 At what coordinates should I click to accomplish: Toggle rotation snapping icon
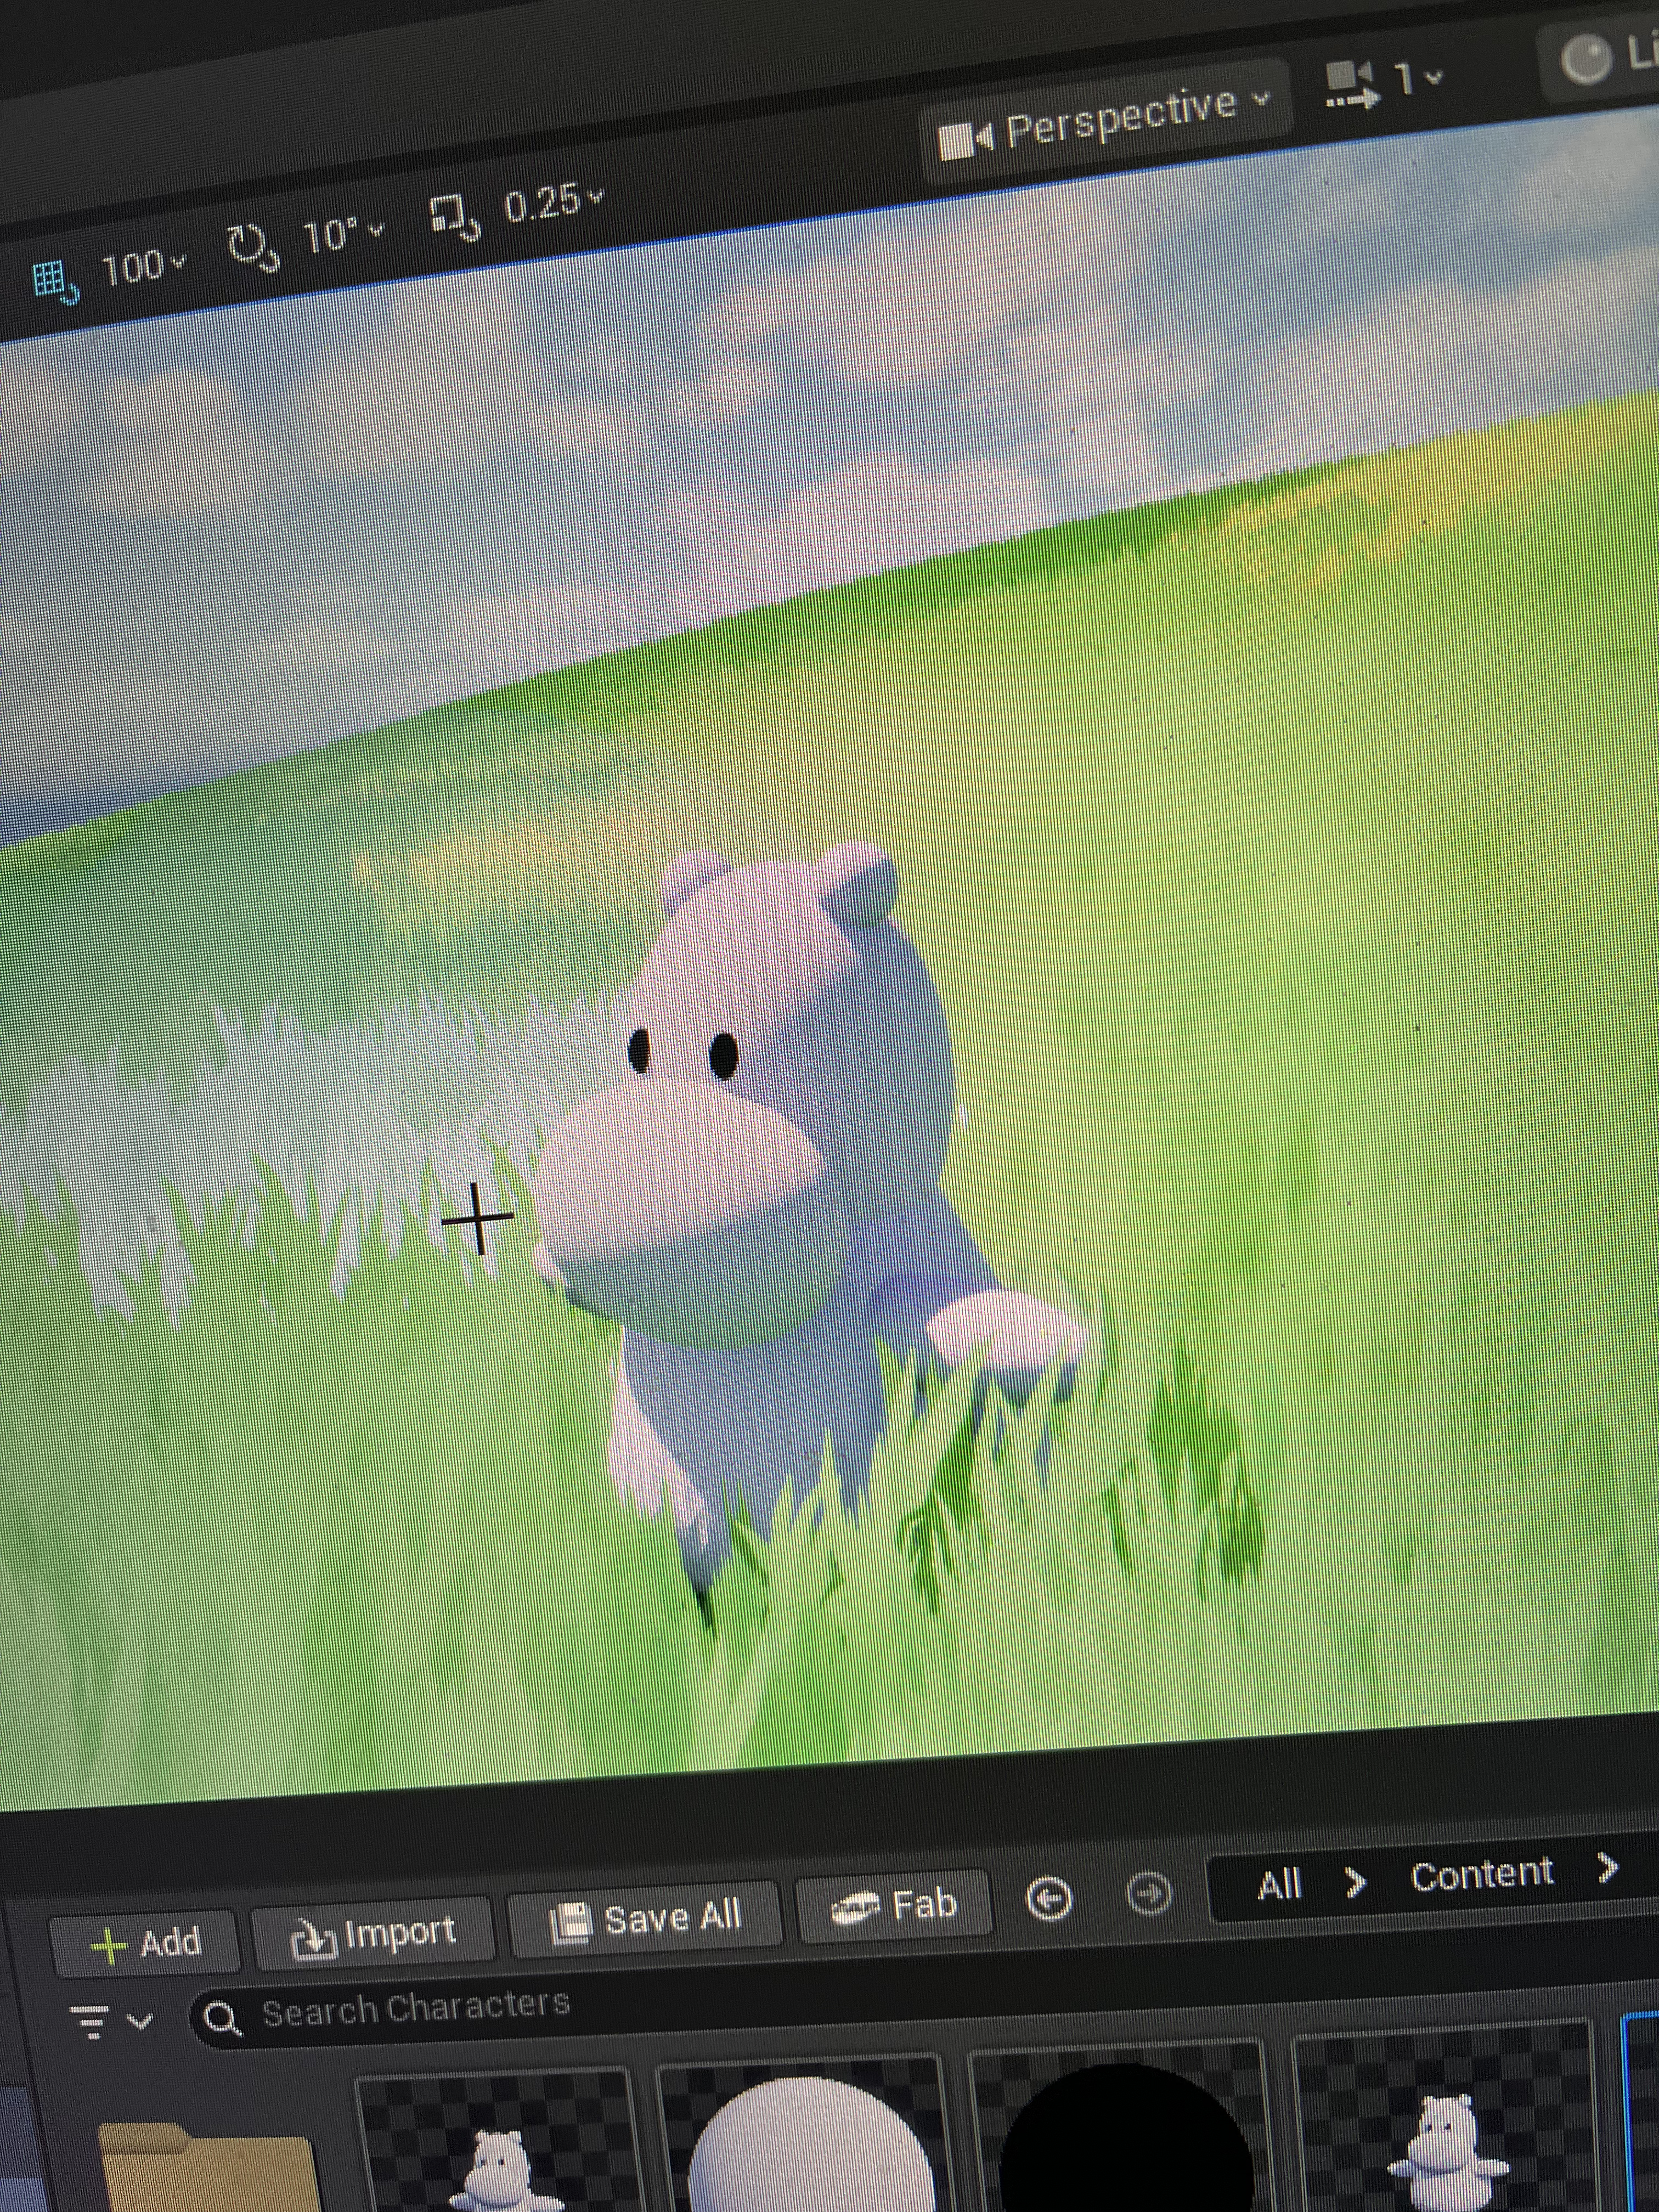pos(253,247)
